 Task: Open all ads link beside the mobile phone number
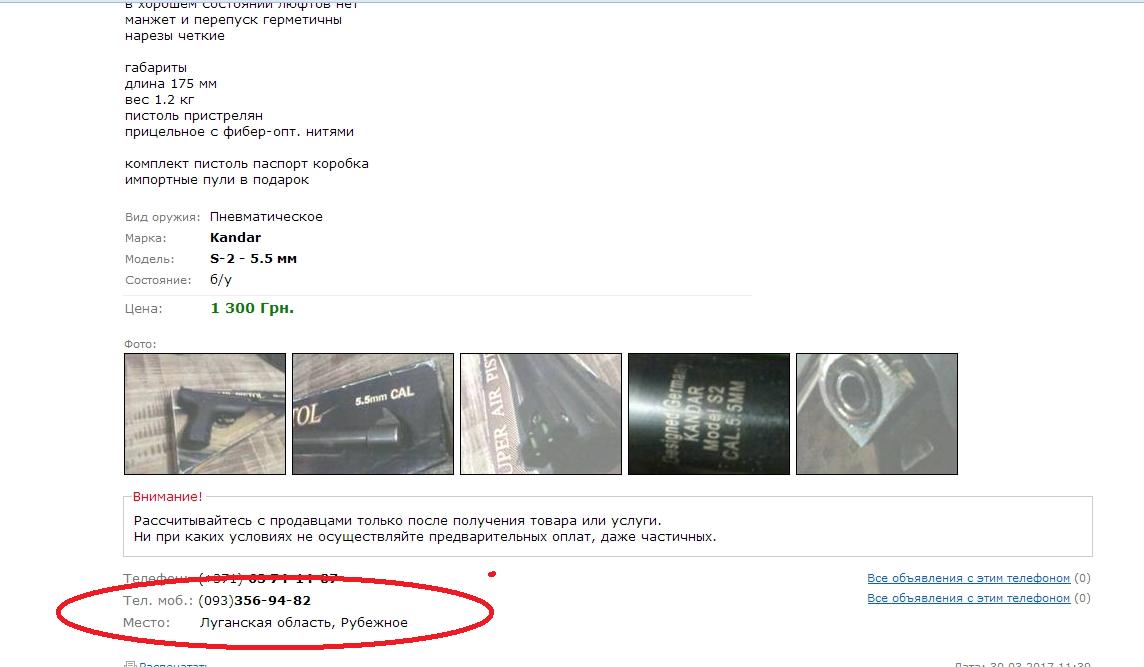pyautogui.click(x=968, y=598)
